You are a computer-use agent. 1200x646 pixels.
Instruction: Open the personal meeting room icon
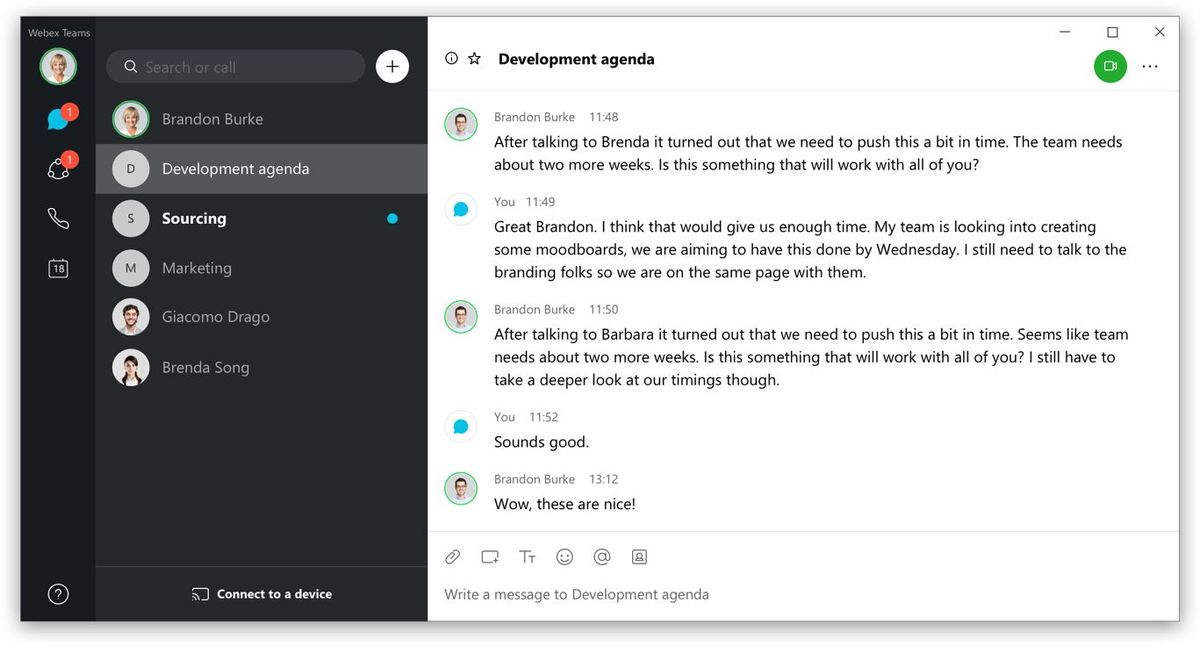coord(639,557)
